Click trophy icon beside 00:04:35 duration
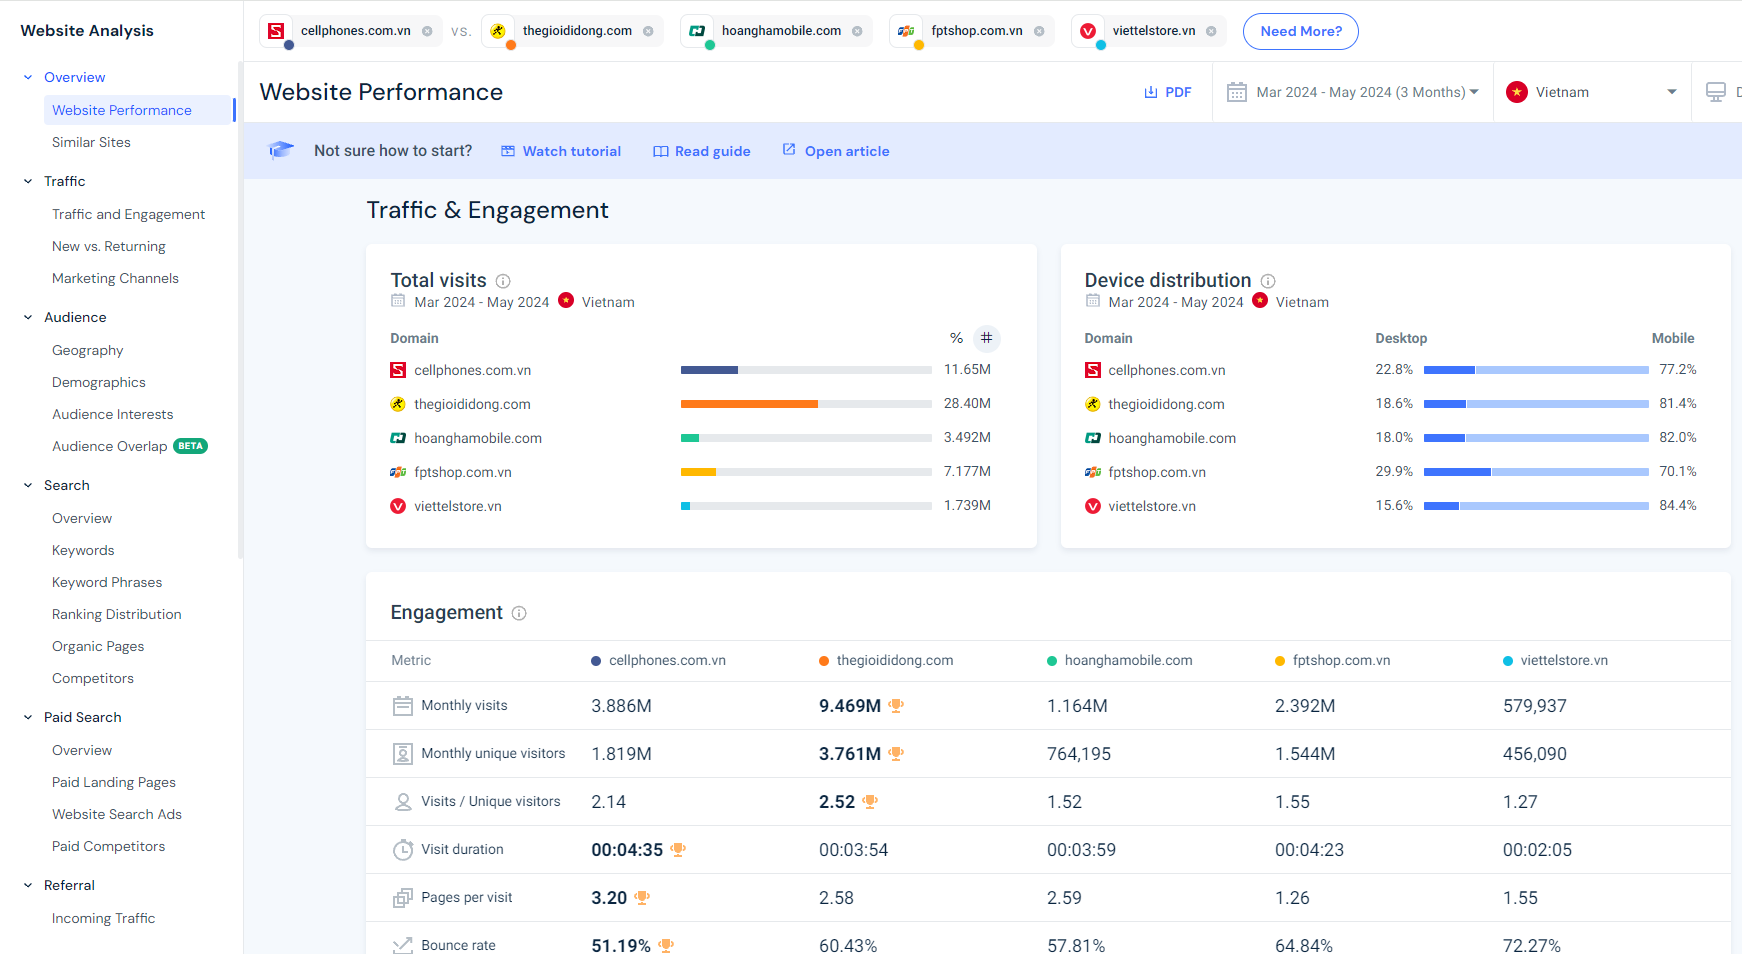Screen dimensions: 1742x954 pos(678,850)
